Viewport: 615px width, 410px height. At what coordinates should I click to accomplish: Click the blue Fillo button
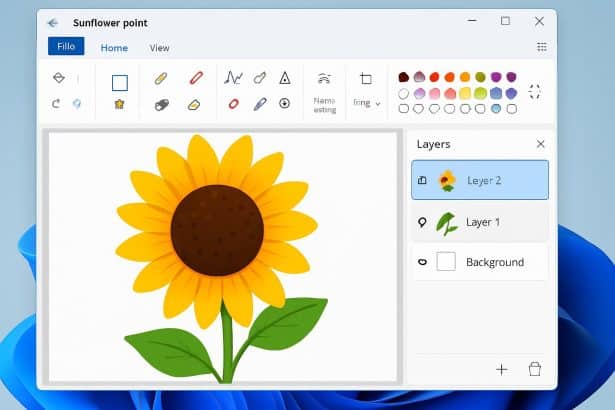(66, 46)
